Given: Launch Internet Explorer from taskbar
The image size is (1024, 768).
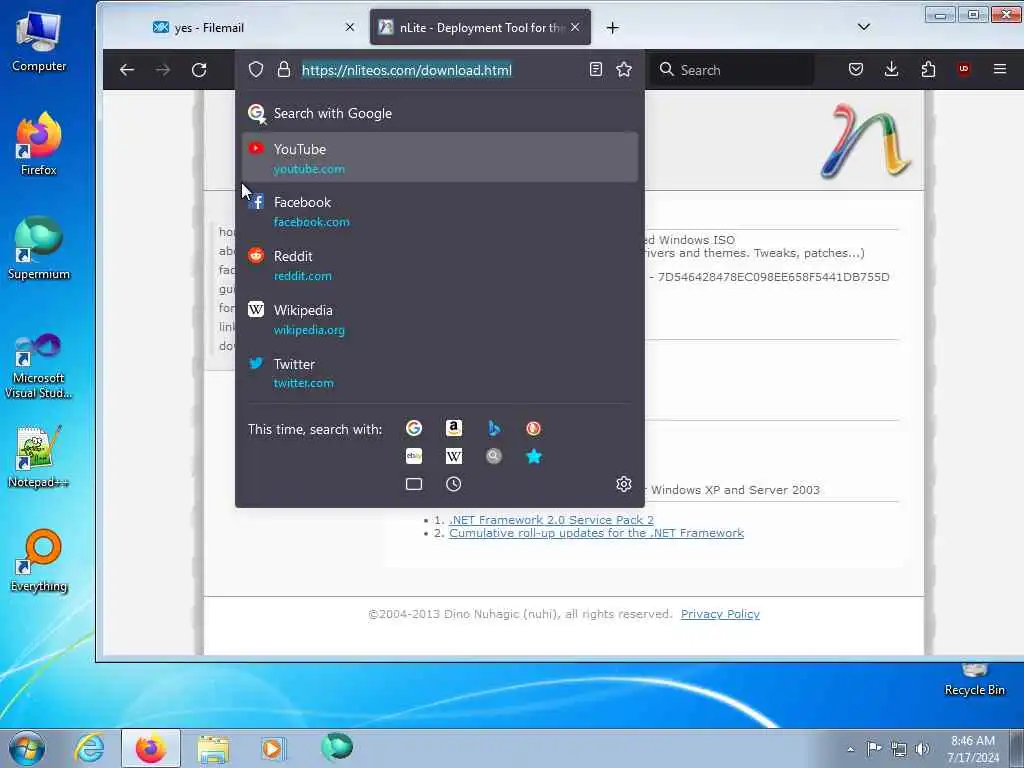Looking at the screenshot, I should [x=89, y=748].
